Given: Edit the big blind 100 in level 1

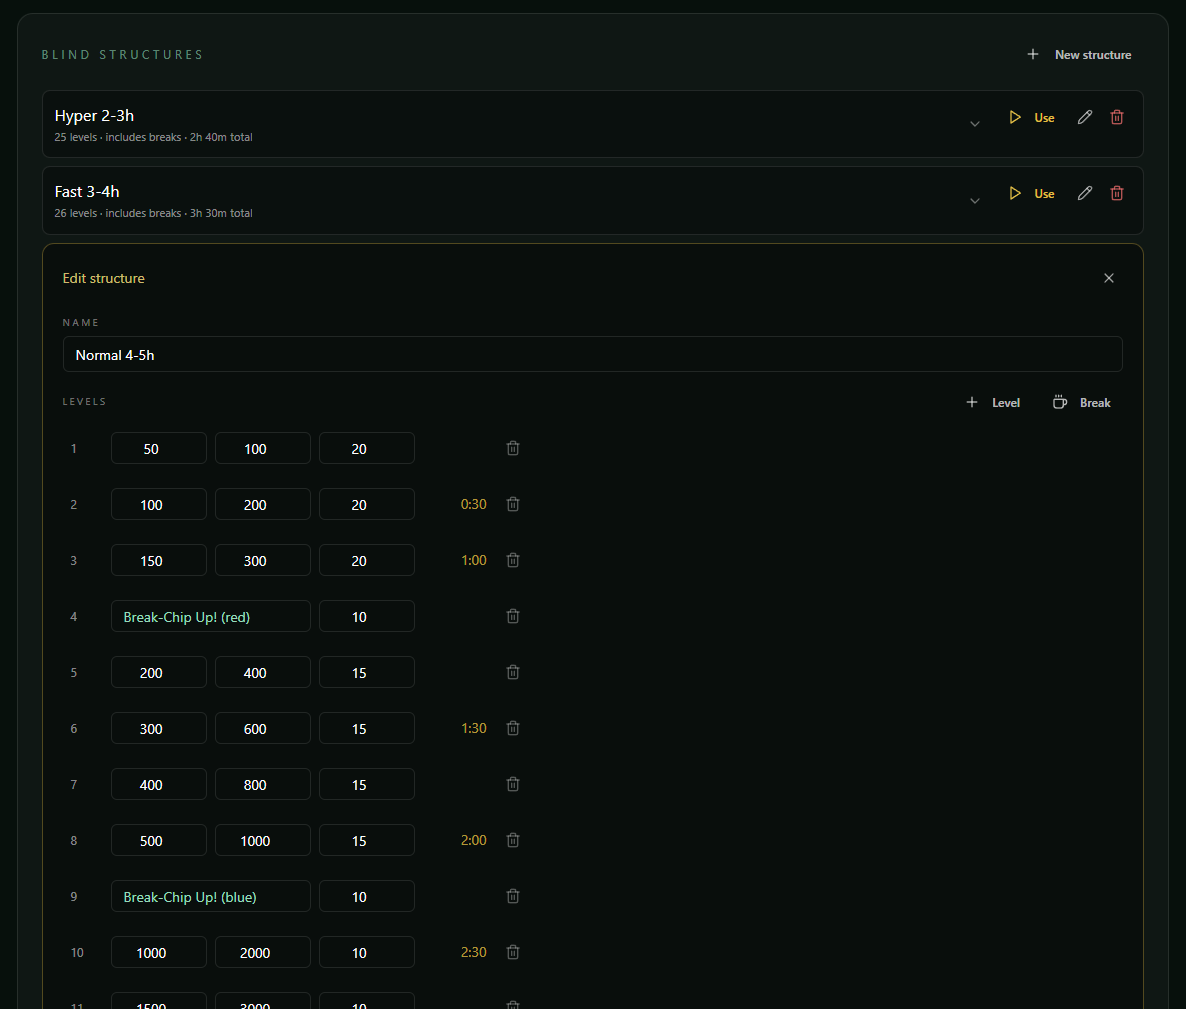Looking at the screenshot, I should [262, 449].
